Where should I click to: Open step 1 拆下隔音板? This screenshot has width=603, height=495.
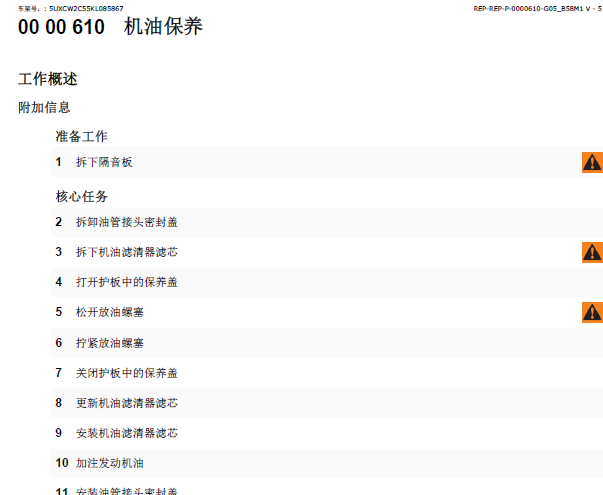click(x=327, y=162)
